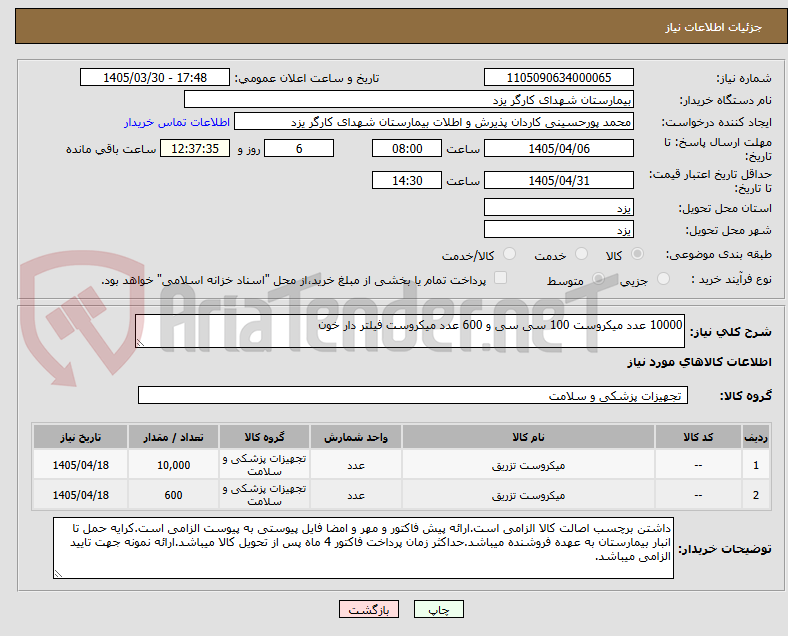Image resolution: width=788 pixels, height=636 pixels.
Task: Click row number 2 cell
Action: (755, 495)
